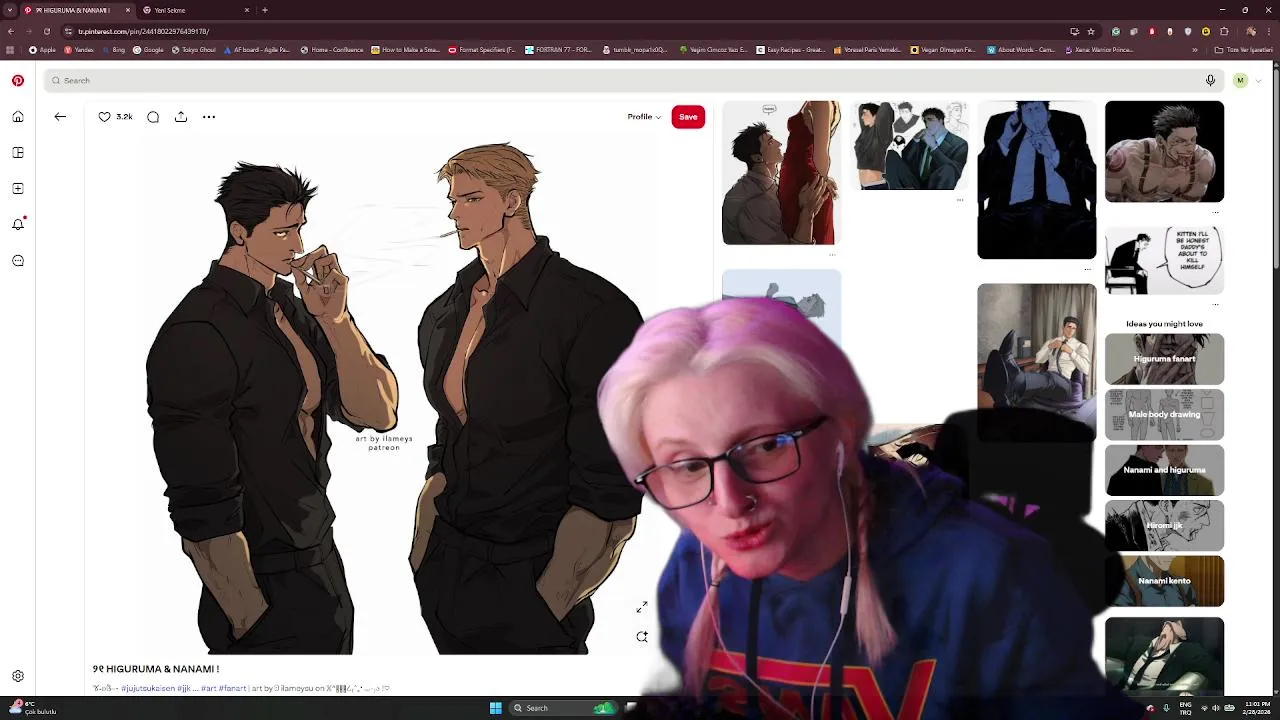Click the site info icon in address bar
Image resolution: width=1280 pixels, height=720 pixels.
click(x=69, y=31)
